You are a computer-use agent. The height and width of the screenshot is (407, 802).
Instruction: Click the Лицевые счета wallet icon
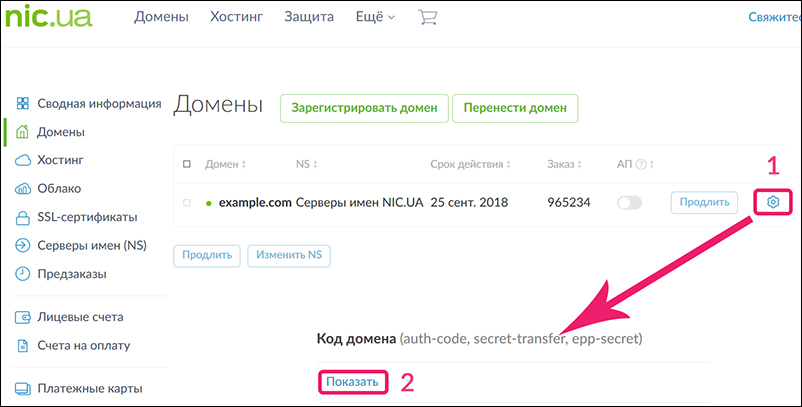click(x=23, y=317)
